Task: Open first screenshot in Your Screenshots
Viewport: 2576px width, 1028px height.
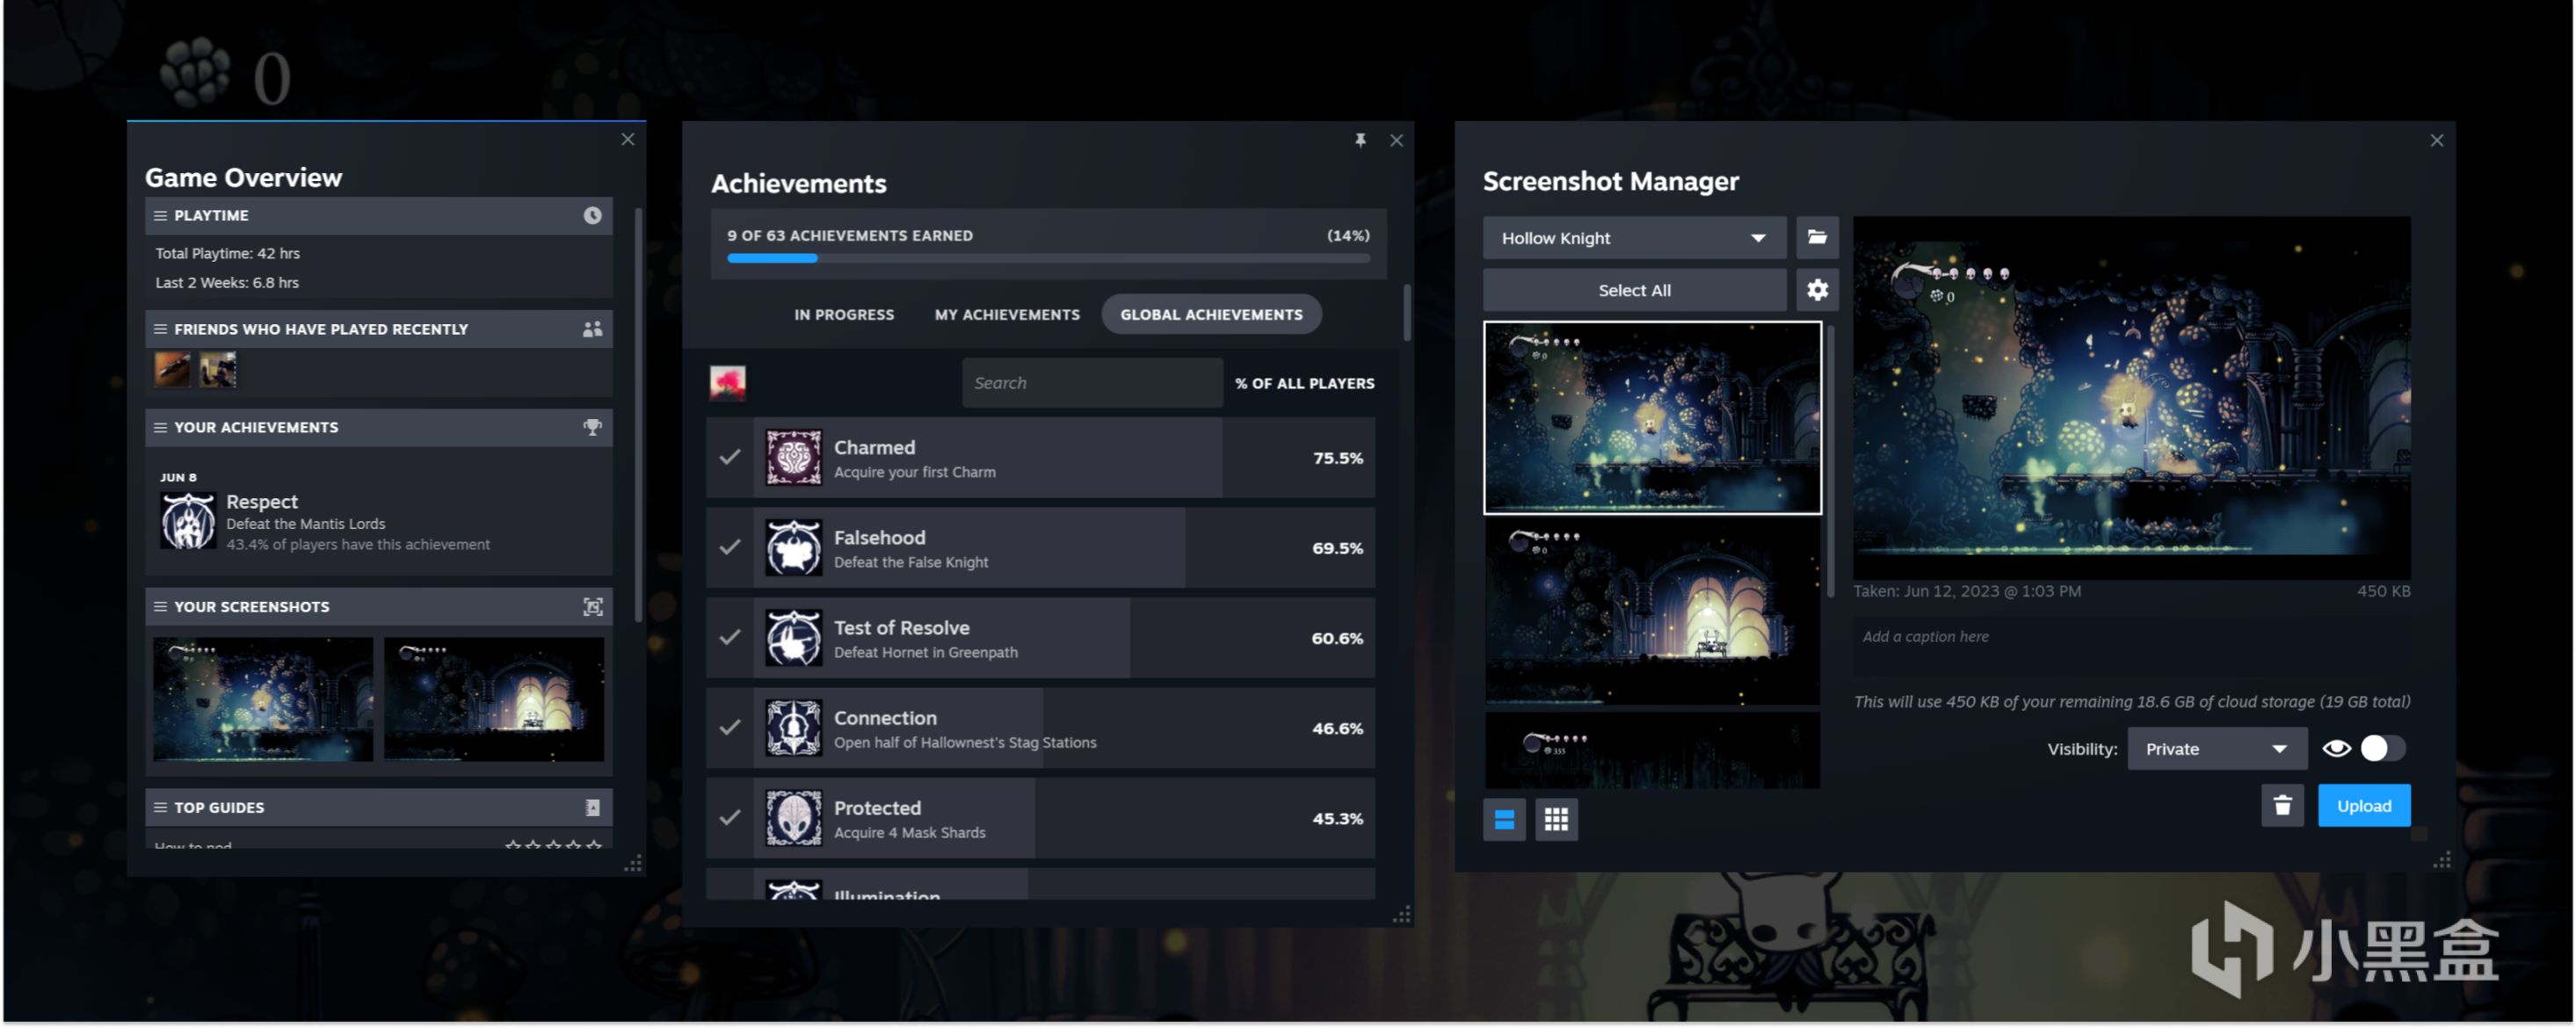Action: [263, 700]
